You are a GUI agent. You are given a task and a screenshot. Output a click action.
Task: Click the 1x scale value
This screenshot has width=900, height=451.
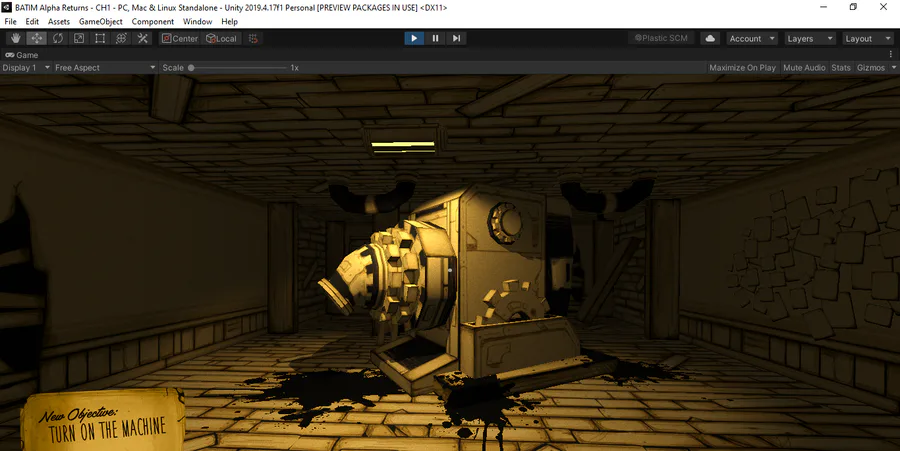click(x=294, y=68)
